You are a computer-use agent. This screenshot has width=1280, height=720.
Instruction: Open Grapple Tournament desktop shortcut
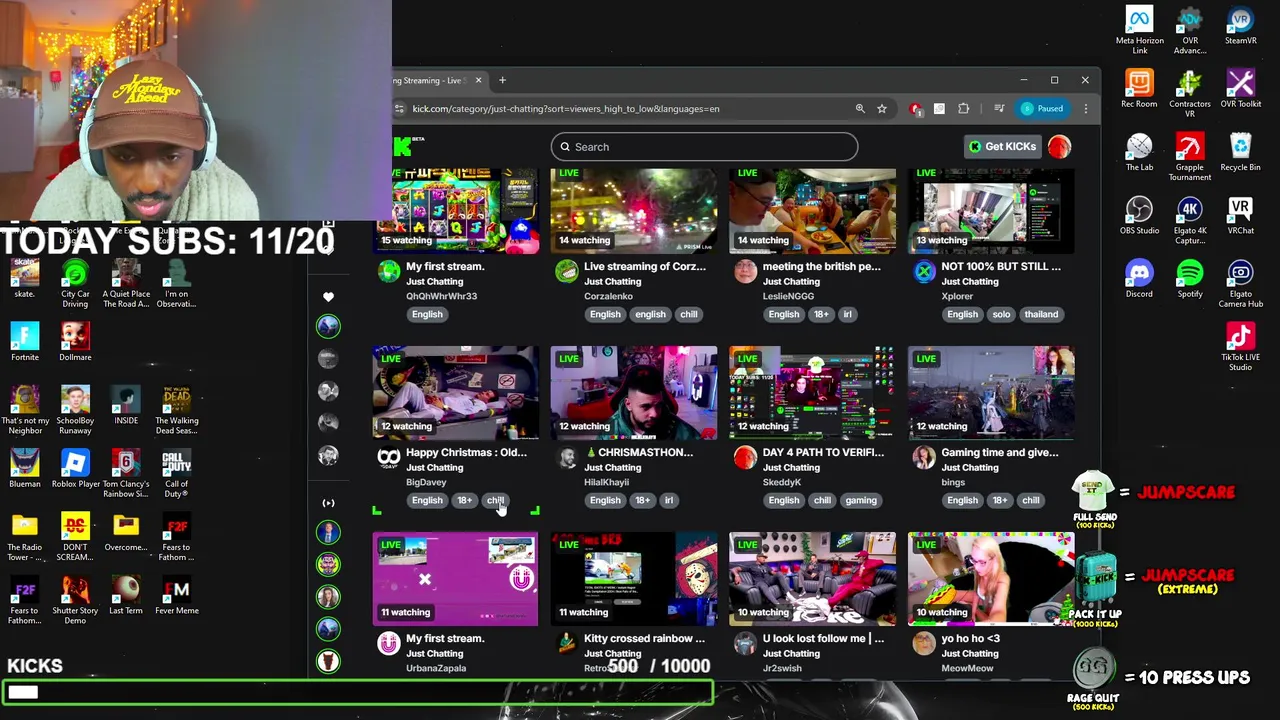coord(1189,157)
